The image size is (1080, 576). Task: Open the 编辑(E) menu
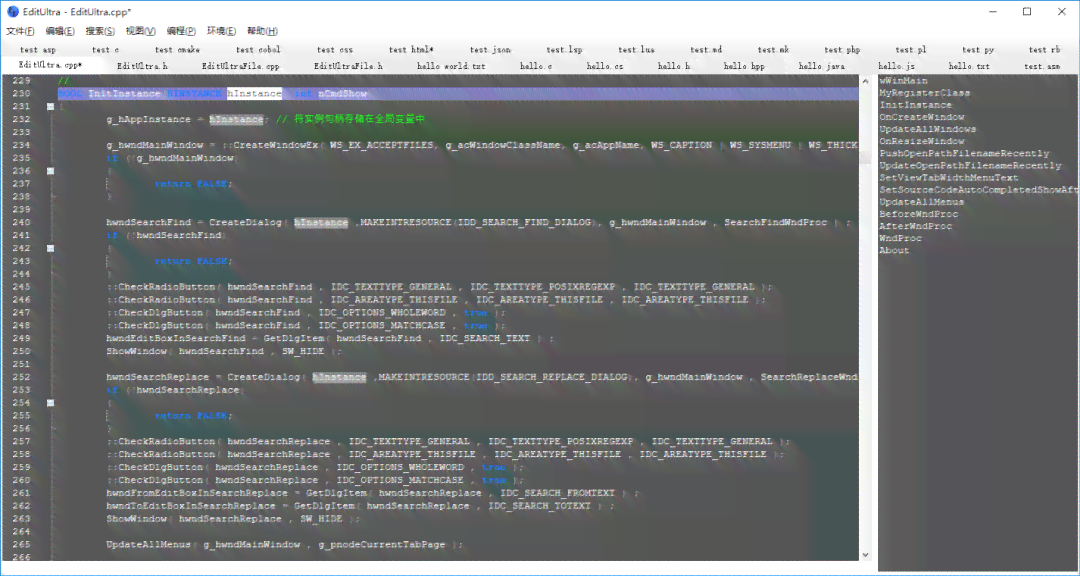click(x=60, y=31)
